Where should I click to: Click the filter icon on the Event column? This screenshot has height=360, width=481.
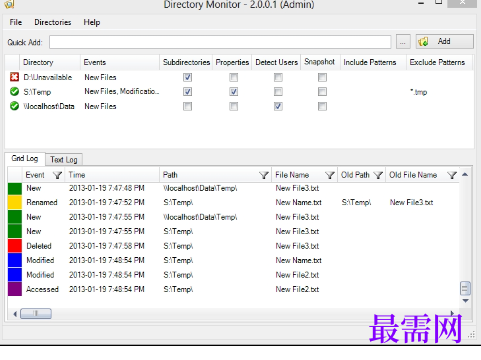[x=58, y=175]
